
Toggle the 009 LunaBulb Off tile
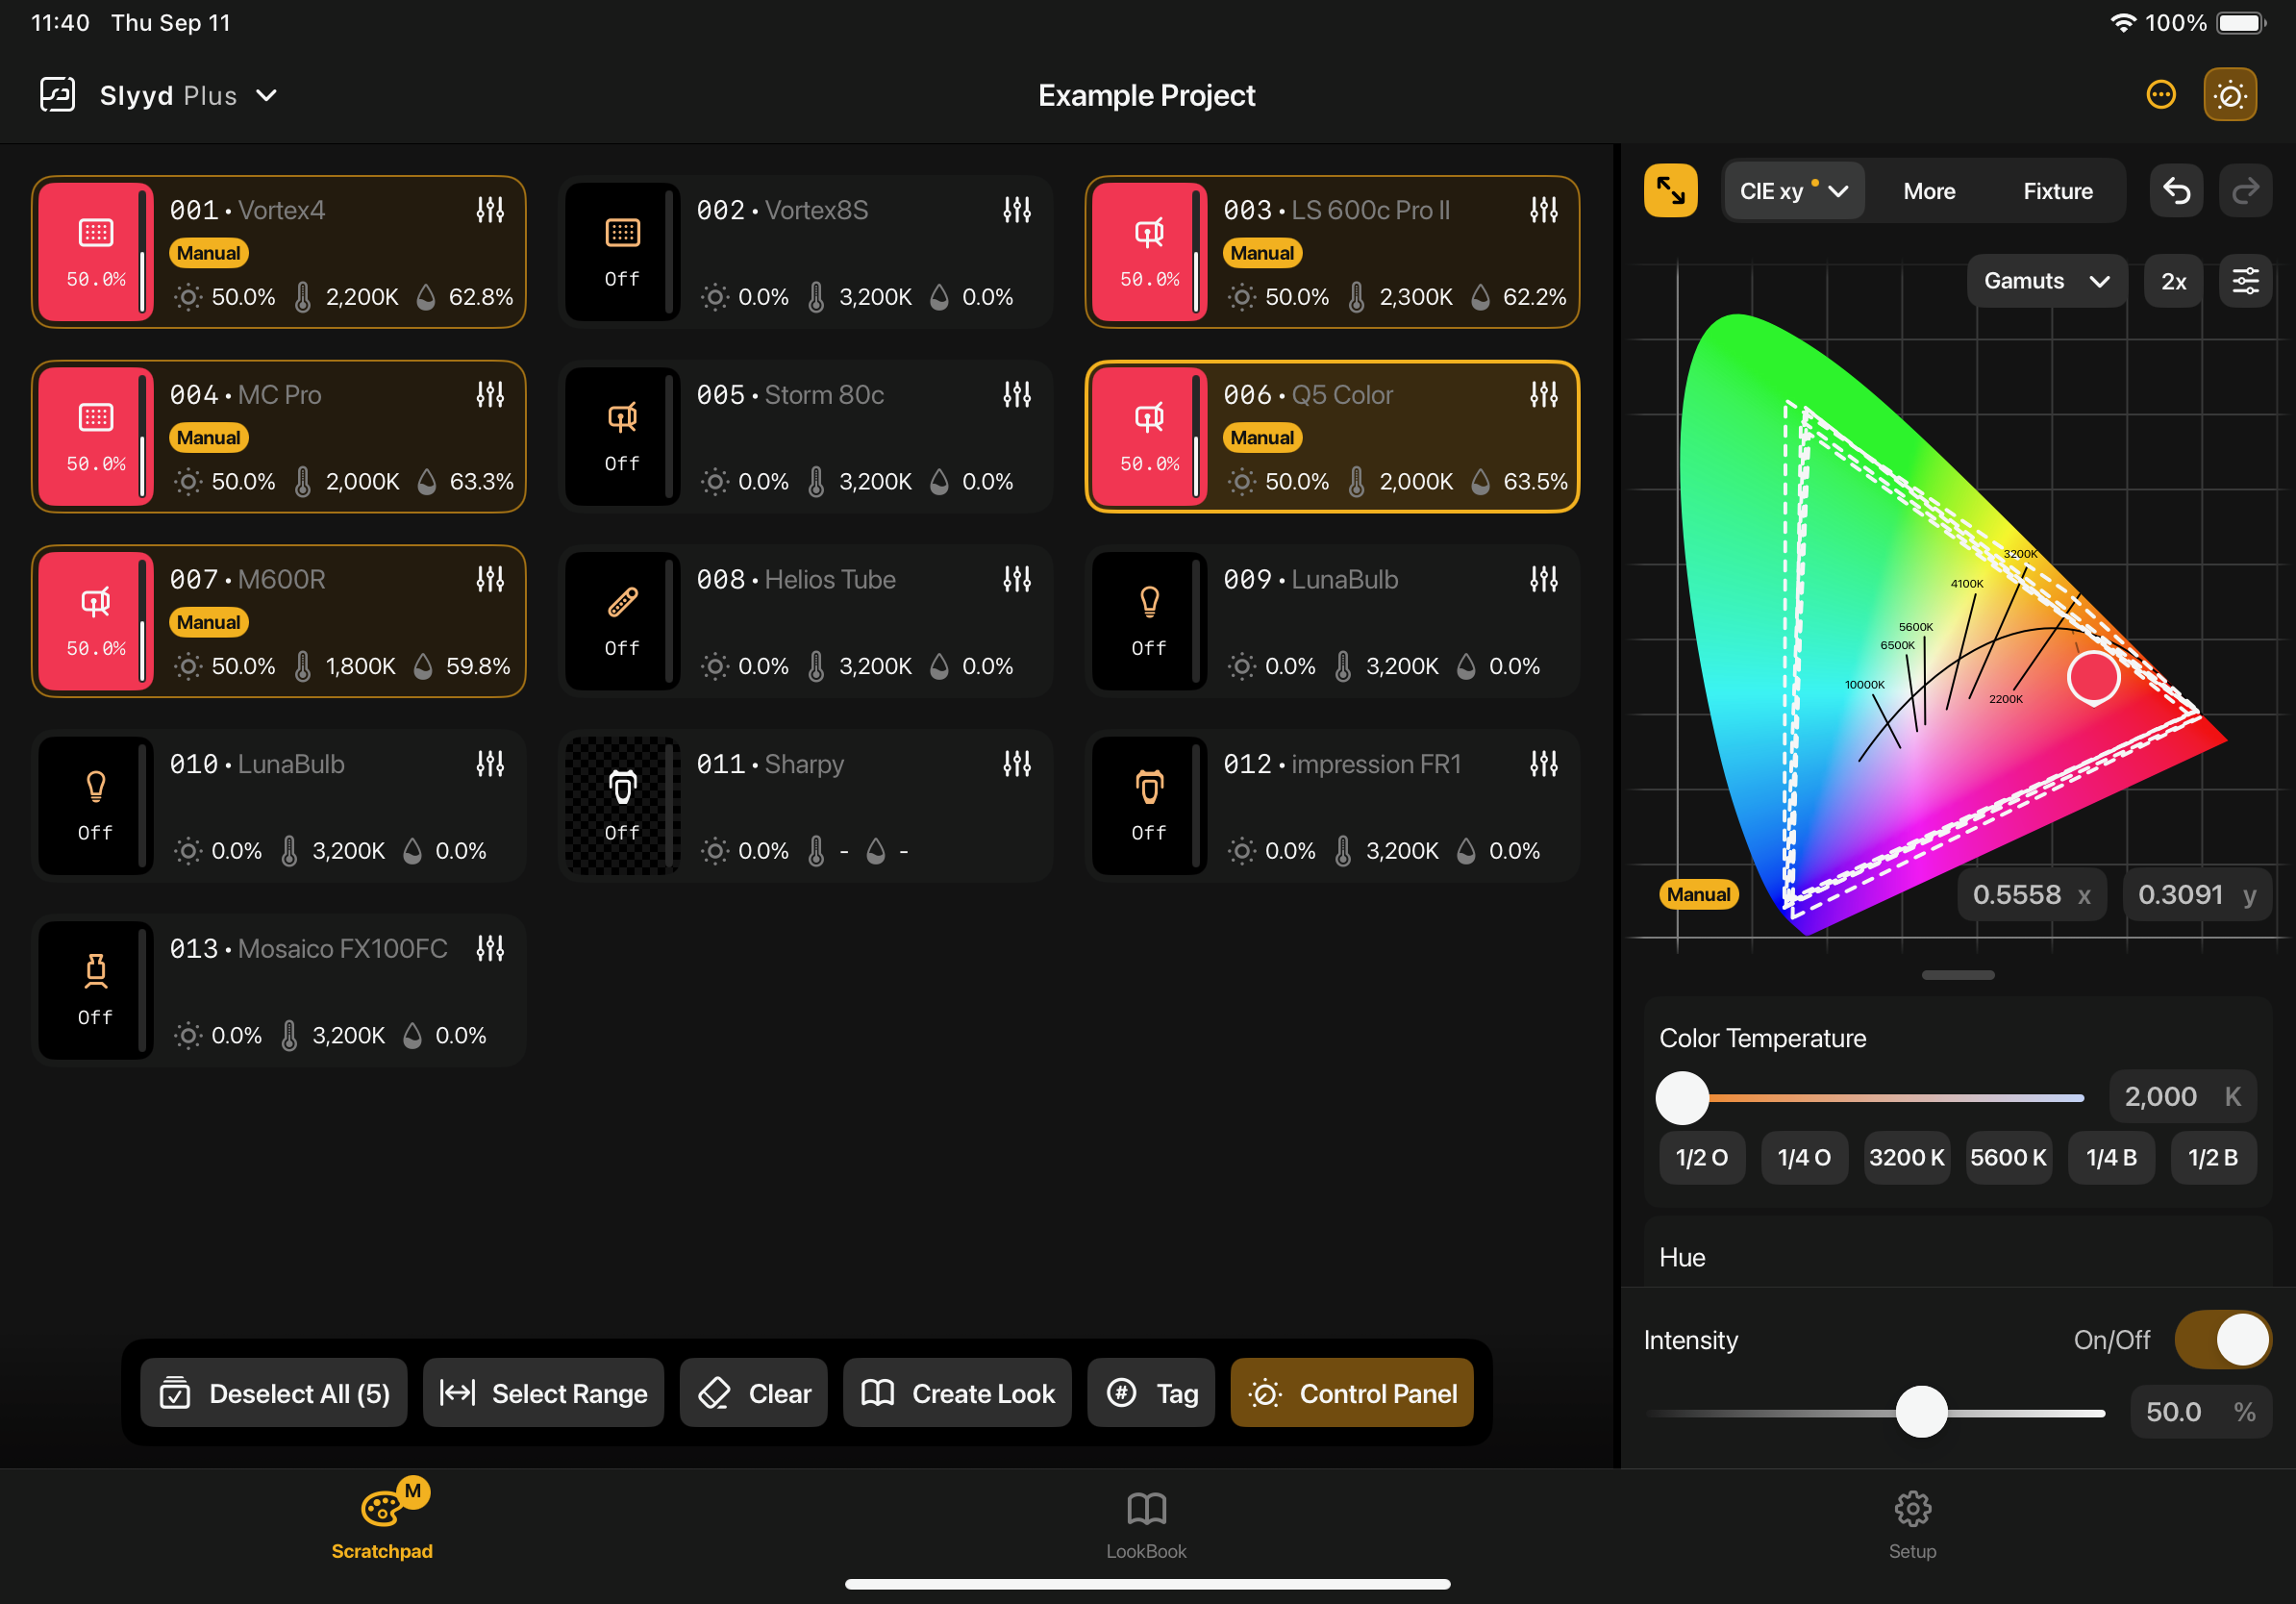1148,621
